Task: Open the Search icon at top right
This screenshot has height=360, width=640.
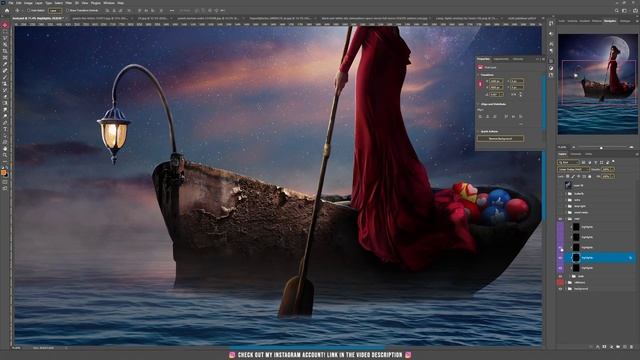Action: pos(617,11)
